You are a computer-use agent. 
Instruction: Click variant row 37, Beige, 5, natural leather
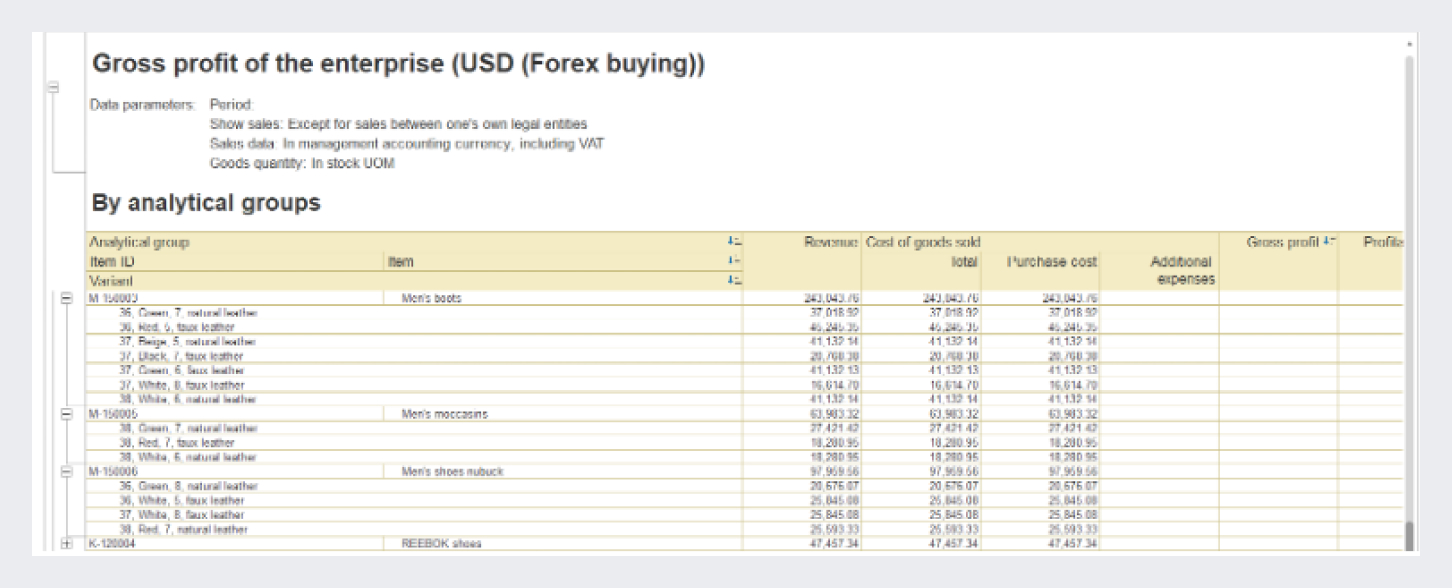pyautogui.click(x=188, y=341)
